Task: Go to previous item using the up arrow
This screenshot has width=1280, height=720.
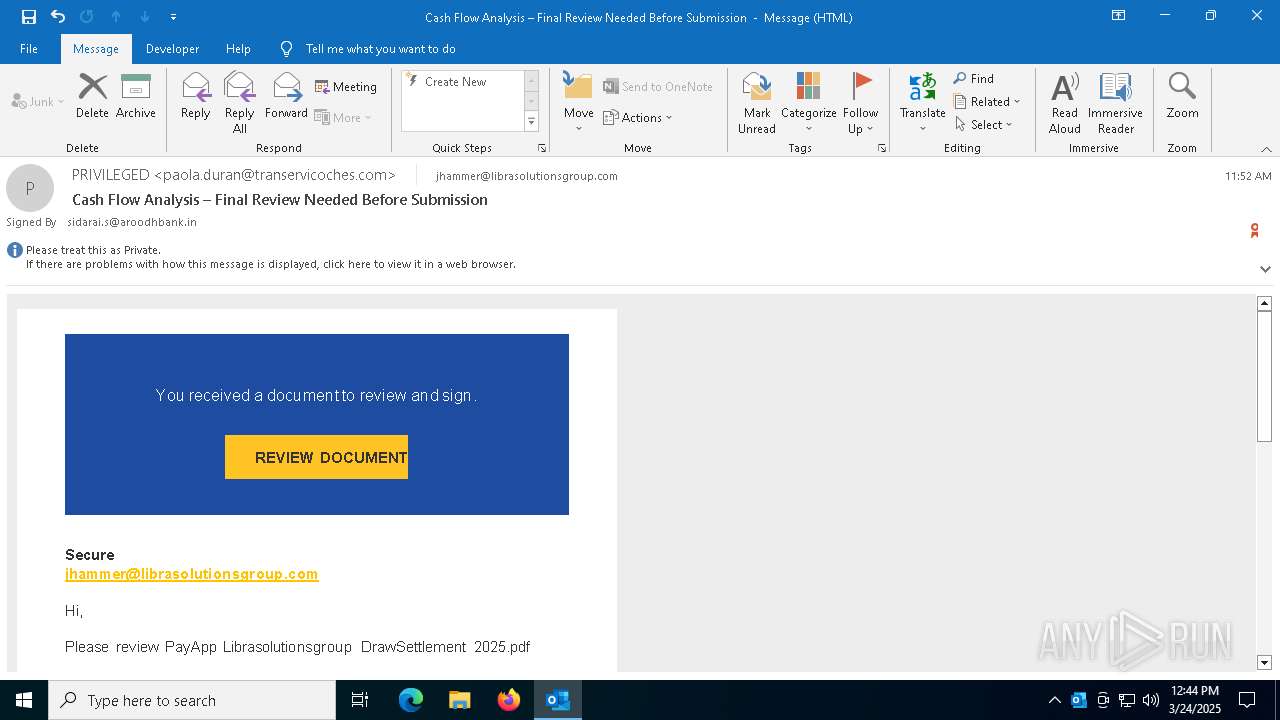Action: (116, 16)
